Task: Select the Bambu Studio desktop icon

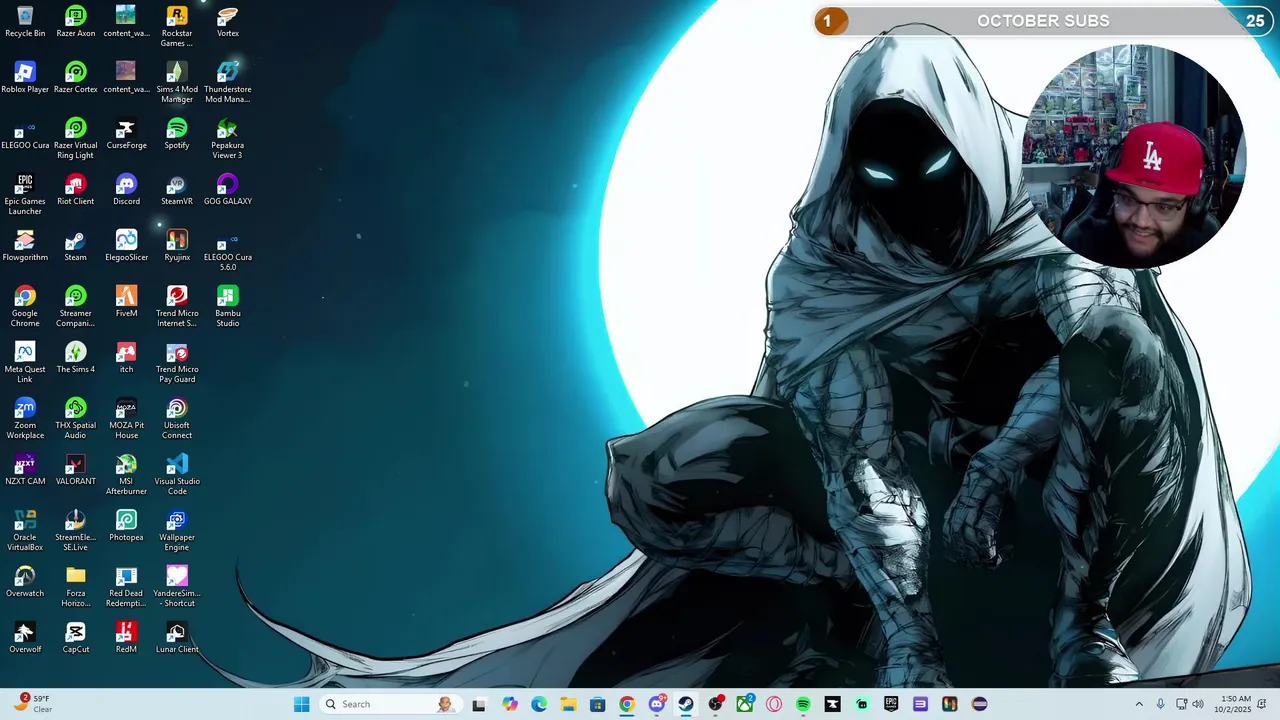Action: (x=228, y=306)
